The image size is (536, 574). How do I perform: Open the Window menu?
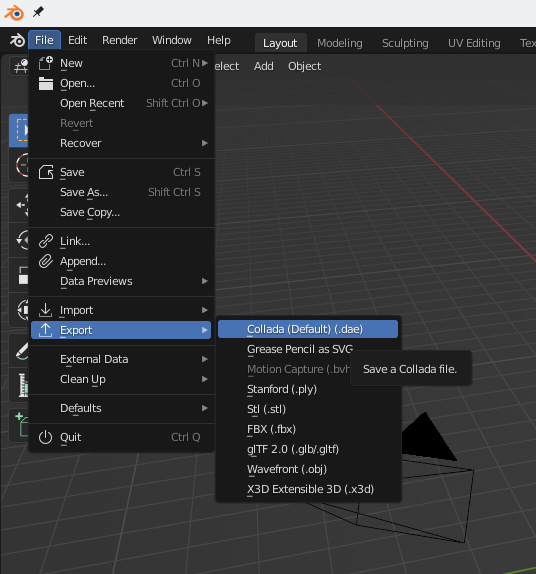(x=172, y=40)
